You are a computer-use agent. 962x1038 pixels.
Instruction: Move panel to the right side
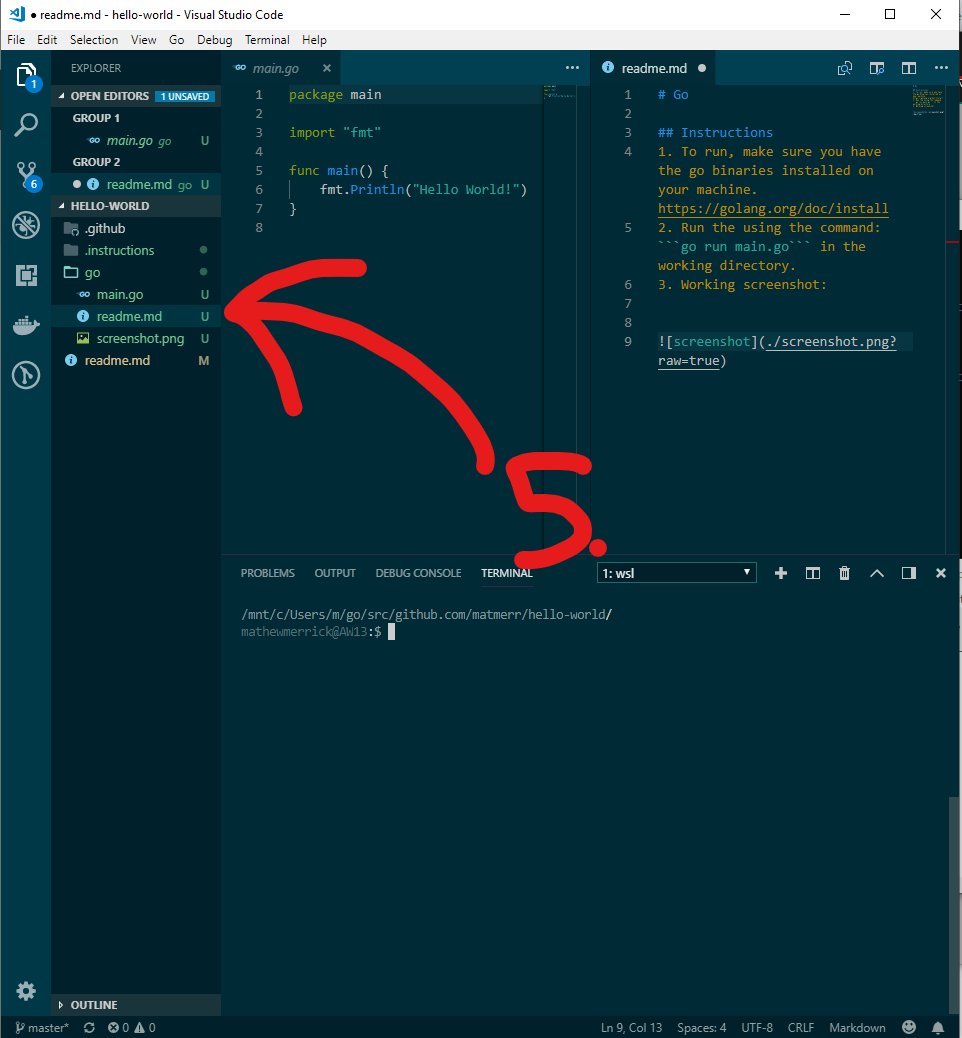908,573
